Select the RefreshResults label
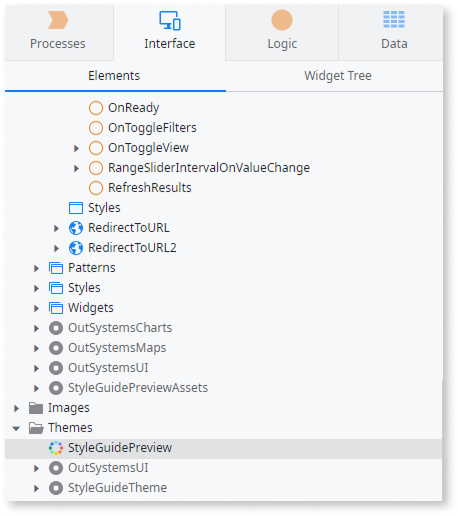 pos(150,188)
